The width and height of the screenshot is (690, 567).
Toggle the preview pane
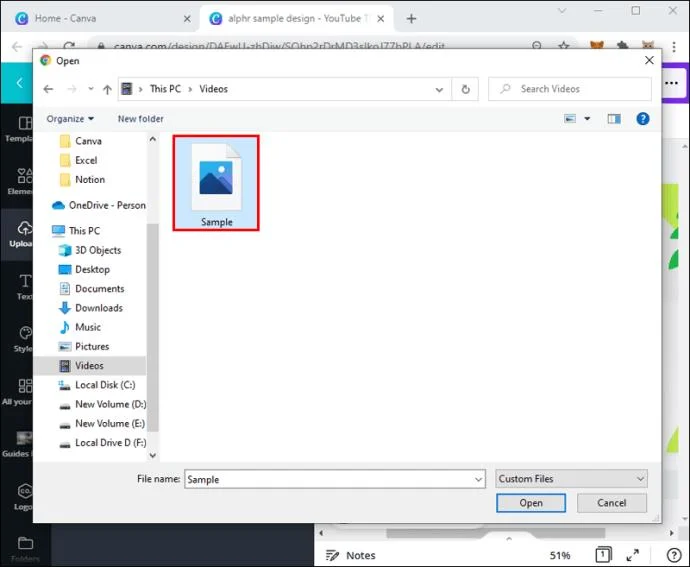[x=614, y=118]
